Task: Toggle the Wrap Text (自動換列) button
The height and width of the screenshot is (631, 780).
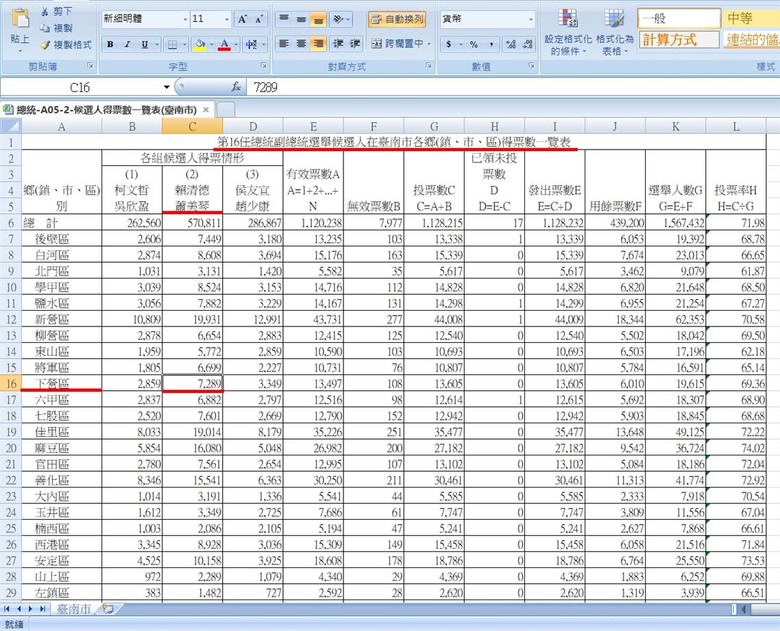Action: [x=397, y=19]
